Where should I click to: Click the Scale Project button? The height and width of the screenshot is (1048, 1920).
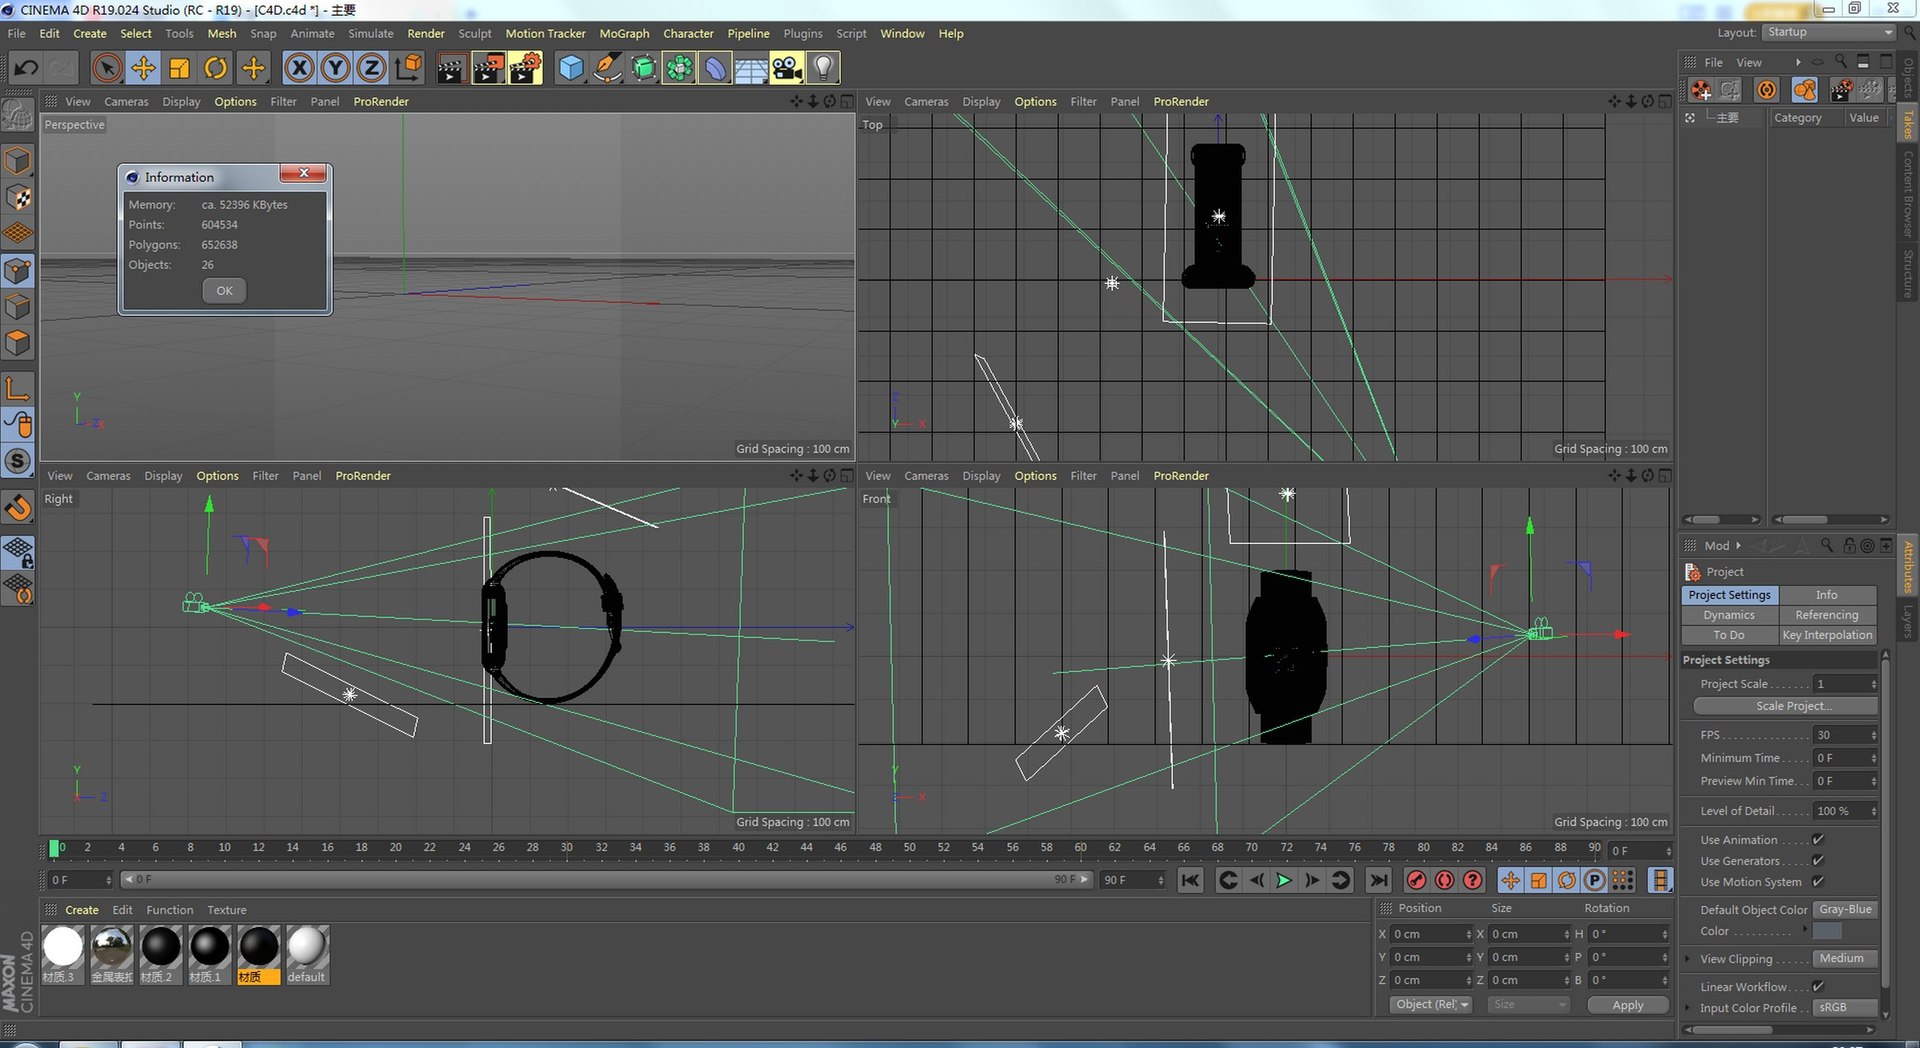[x=1785, y=706]
